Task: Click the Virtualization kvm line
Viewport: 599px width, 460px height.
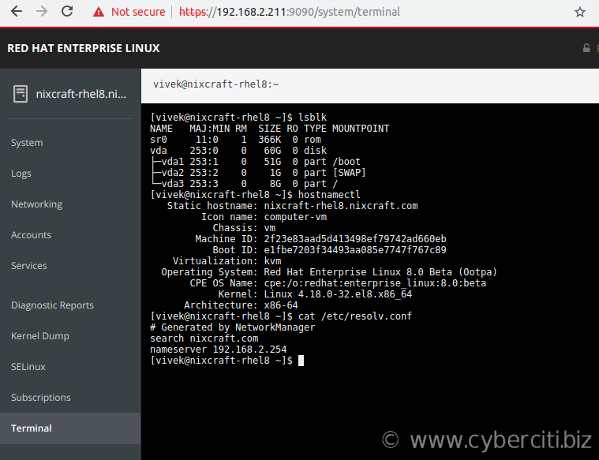Action: point(227,261)
